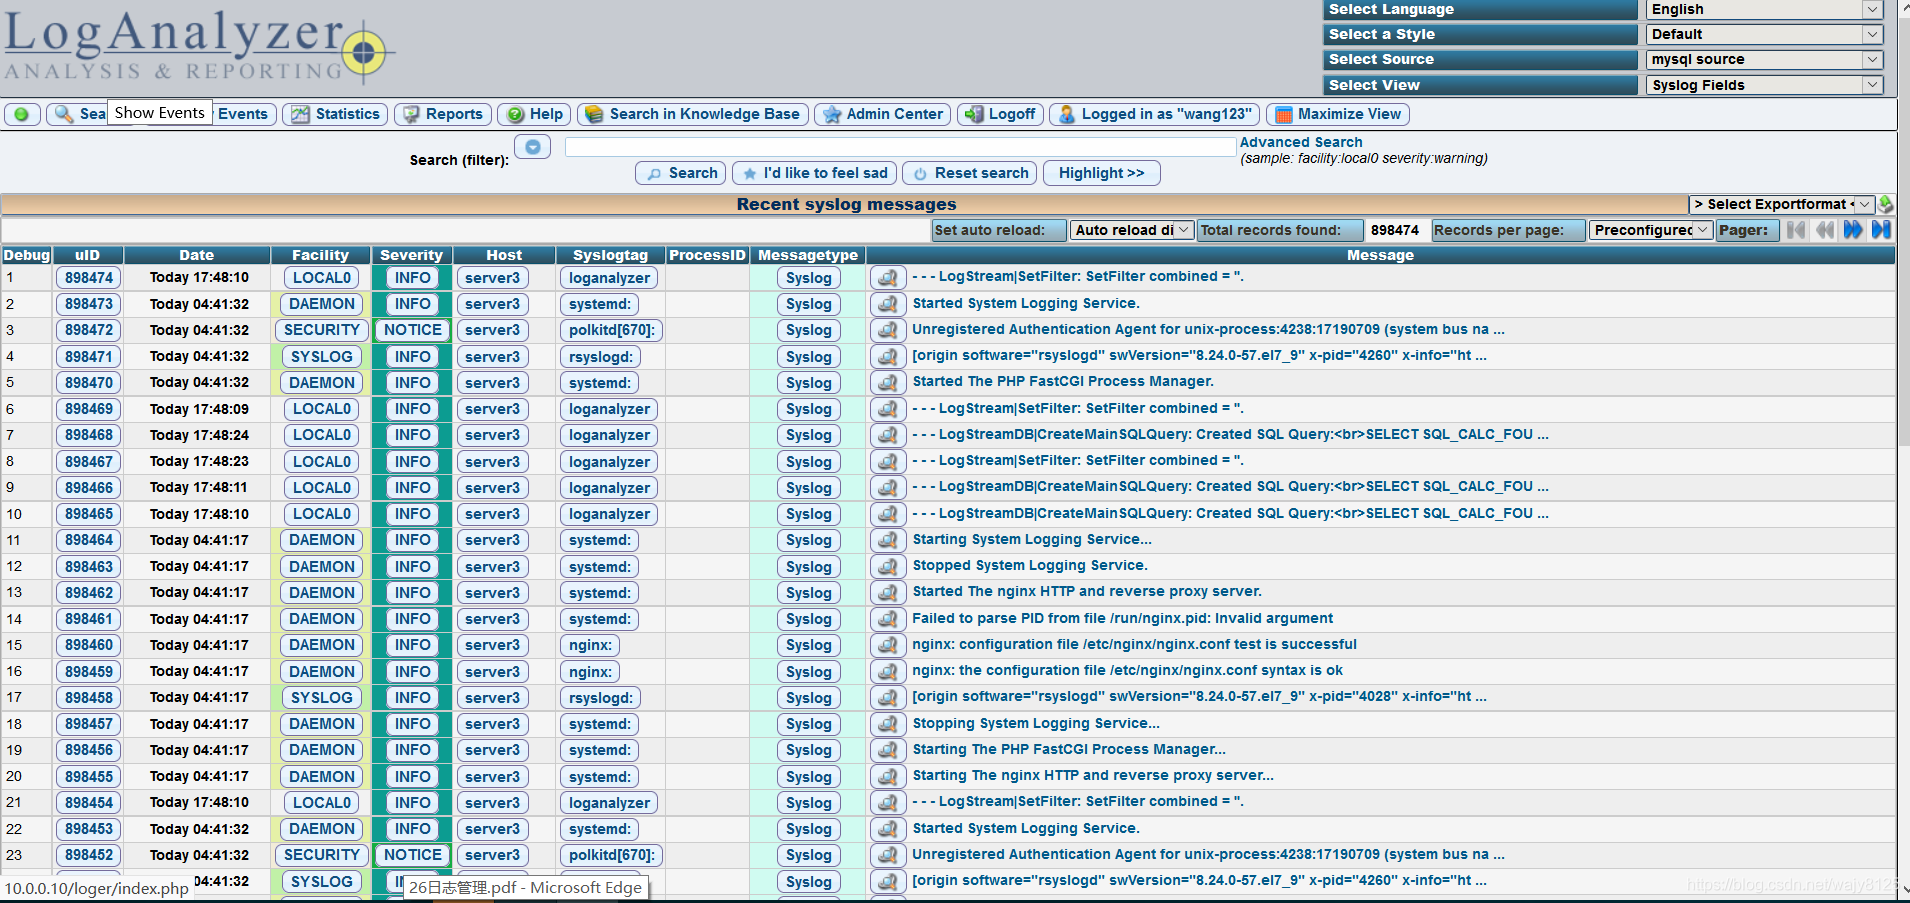Open message details icon for uID 898466
Image resolution: width=1910 pixels, height=903 pixels.
tap(888, 487)
